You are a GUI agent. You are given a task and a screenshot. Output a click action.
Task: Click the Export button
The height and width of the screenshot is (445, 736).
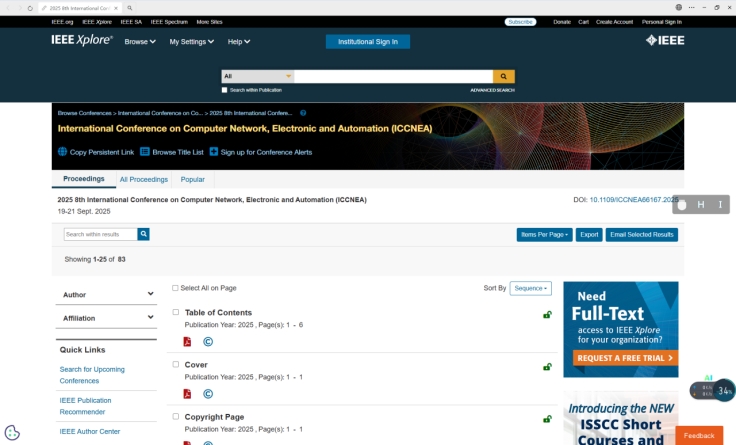click(589, 235)
